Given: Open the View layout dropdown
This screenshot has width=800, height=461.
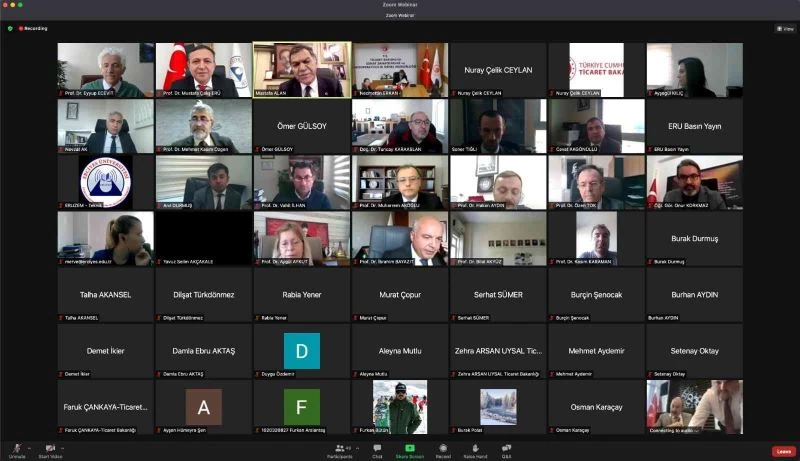Looking at the screenshot, I should pyautogui.click(x=785, y=28).
